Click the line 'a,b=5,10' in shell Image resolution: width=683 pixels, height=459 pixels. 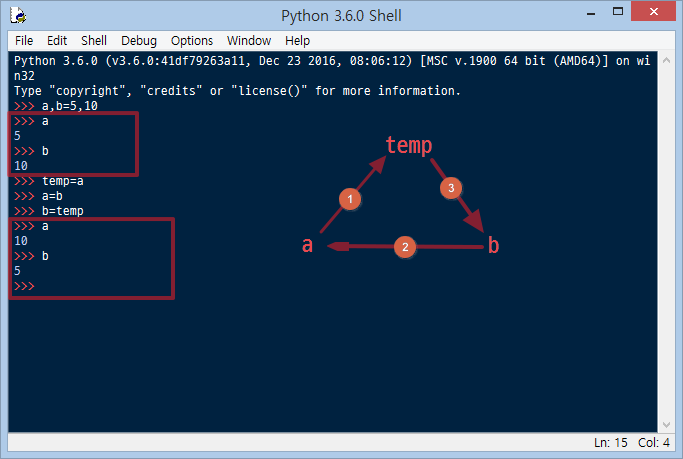pyautogui.click(x=70, y=106)
